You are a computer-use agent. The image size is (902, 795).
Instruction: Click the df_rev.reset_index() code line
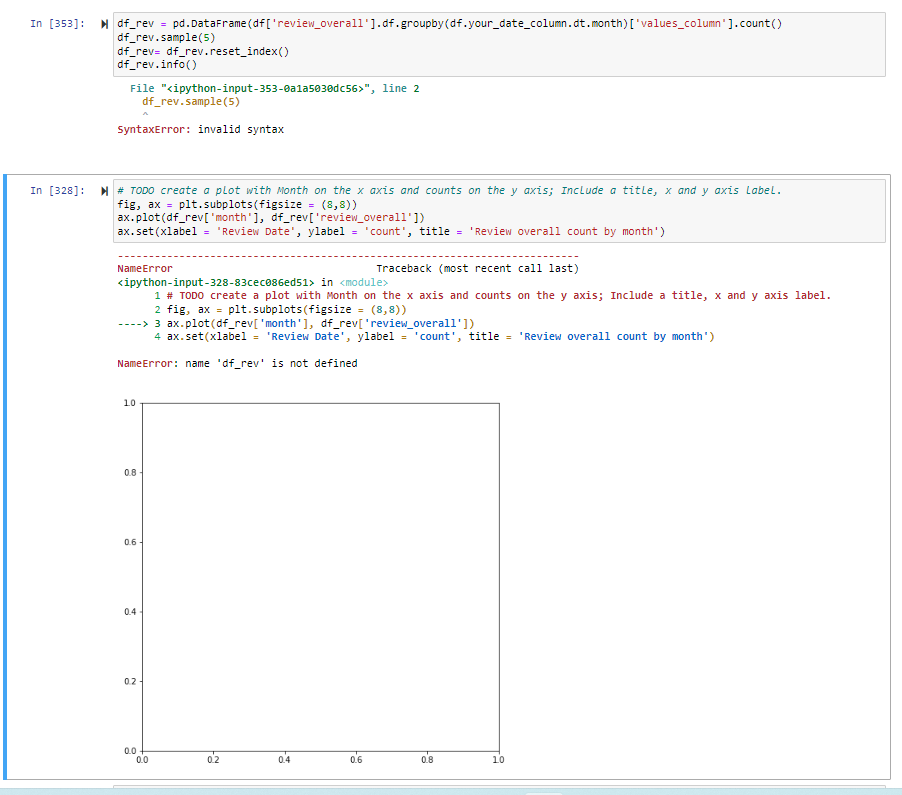(x=203, y=51)
